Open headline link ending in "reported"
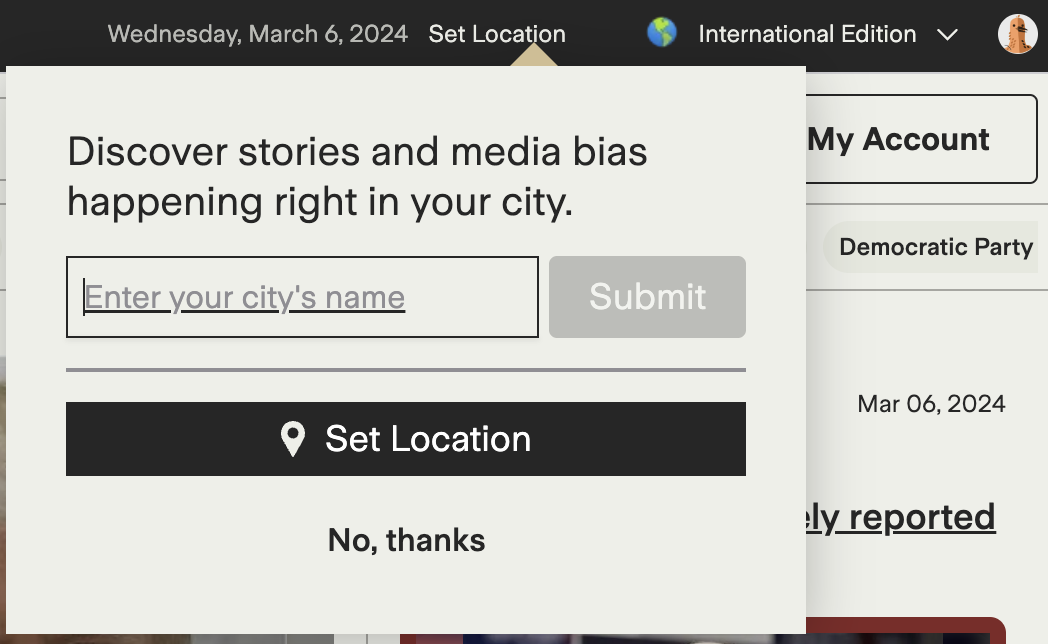This screenshot has width=1048, height=644. tap(902, 517)
